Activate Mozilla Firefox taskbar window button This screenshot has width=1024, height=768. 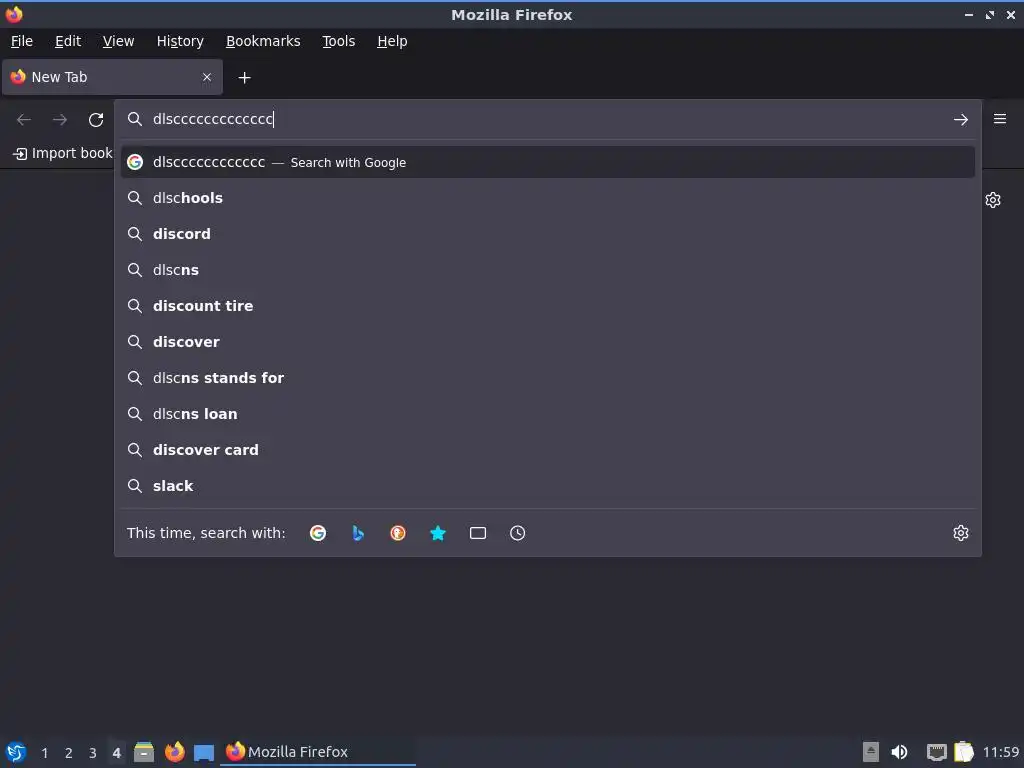(319, 752)
